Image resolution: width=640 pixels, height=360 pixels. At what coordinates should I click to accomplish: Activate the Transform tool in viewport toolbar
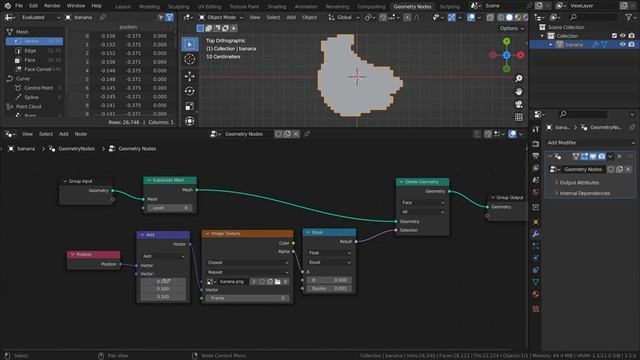[189, 121]
